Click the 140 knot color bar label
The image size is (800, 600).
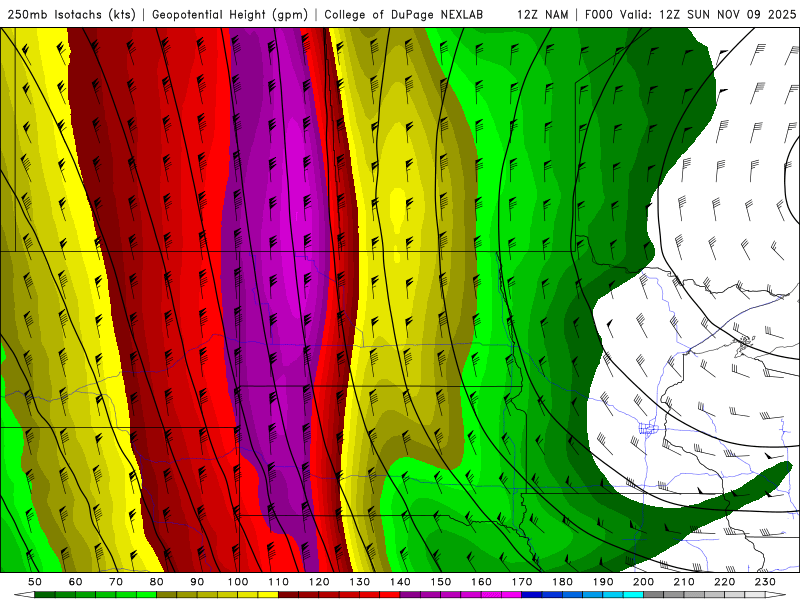[x=400, y=582]
